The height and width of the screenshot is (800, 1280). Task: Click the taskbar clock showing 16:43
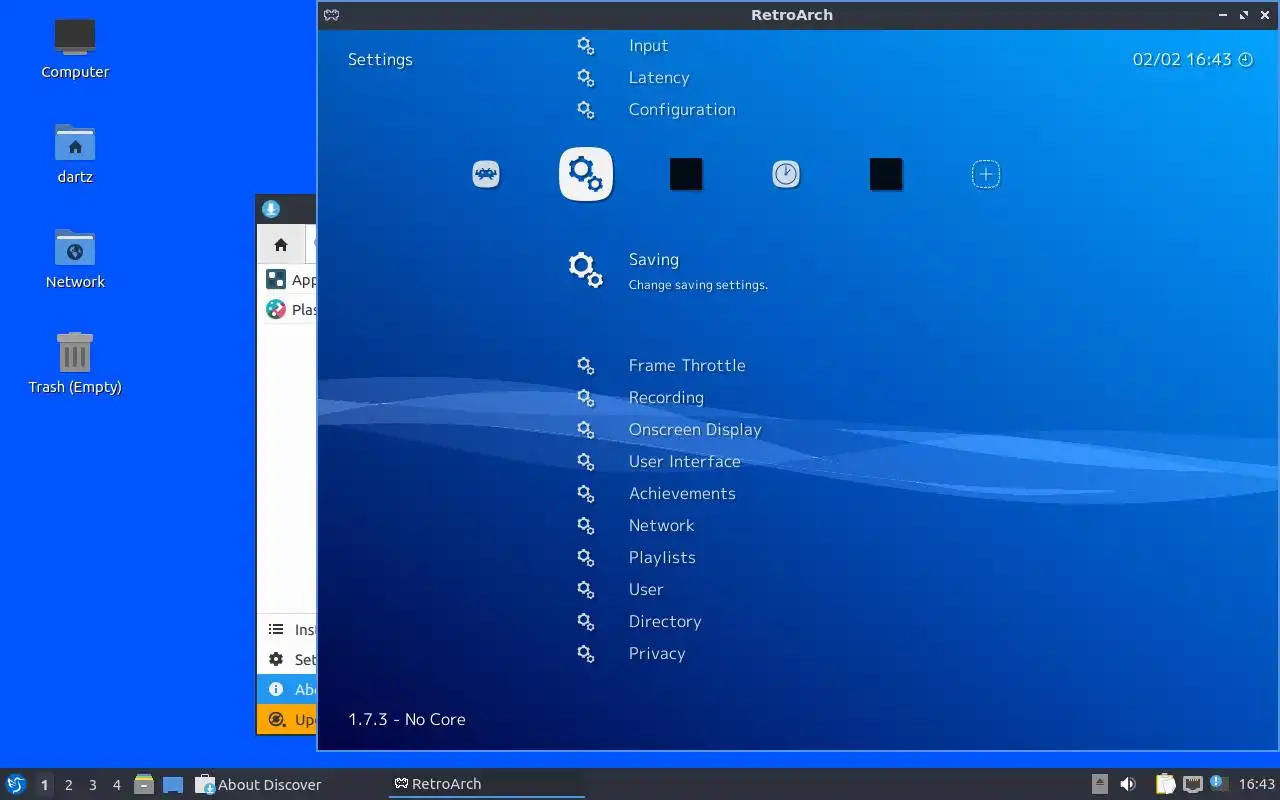coord(1257,785)
